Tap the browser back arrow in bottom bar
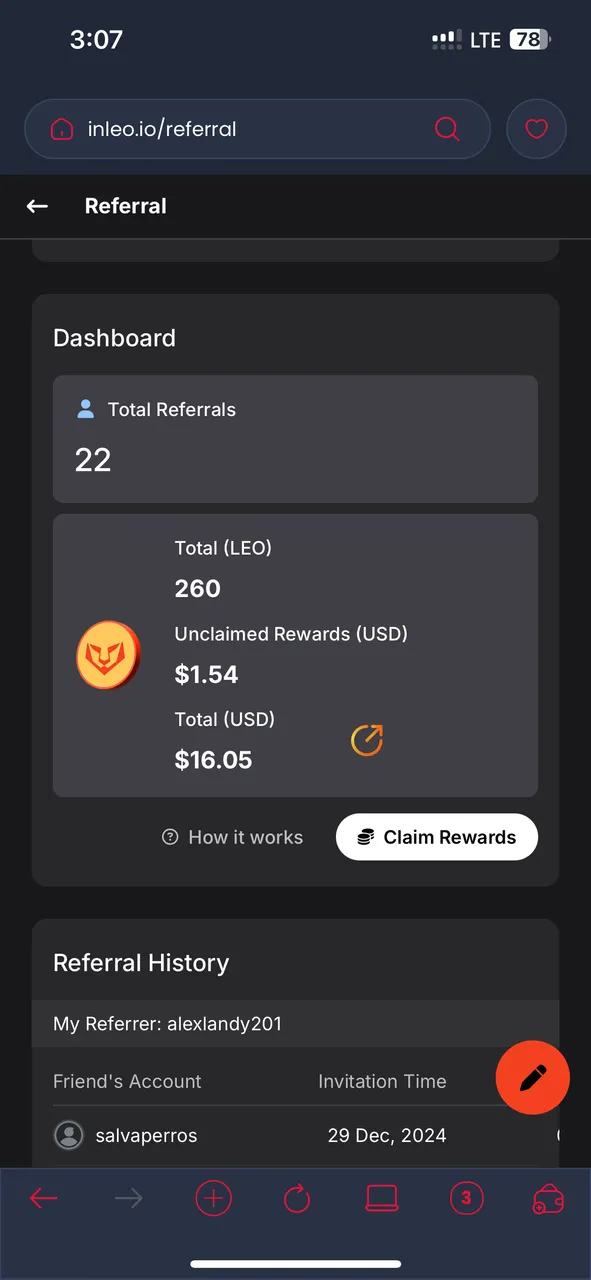591x1280 pixels. (x=44, y=1198)
